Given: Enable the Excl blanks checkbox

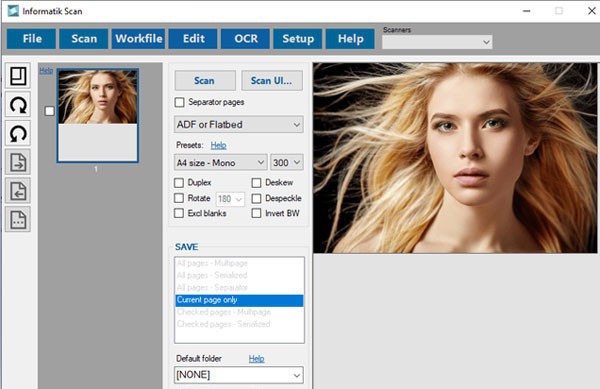Looking at the screenshot, I should 179,213.
